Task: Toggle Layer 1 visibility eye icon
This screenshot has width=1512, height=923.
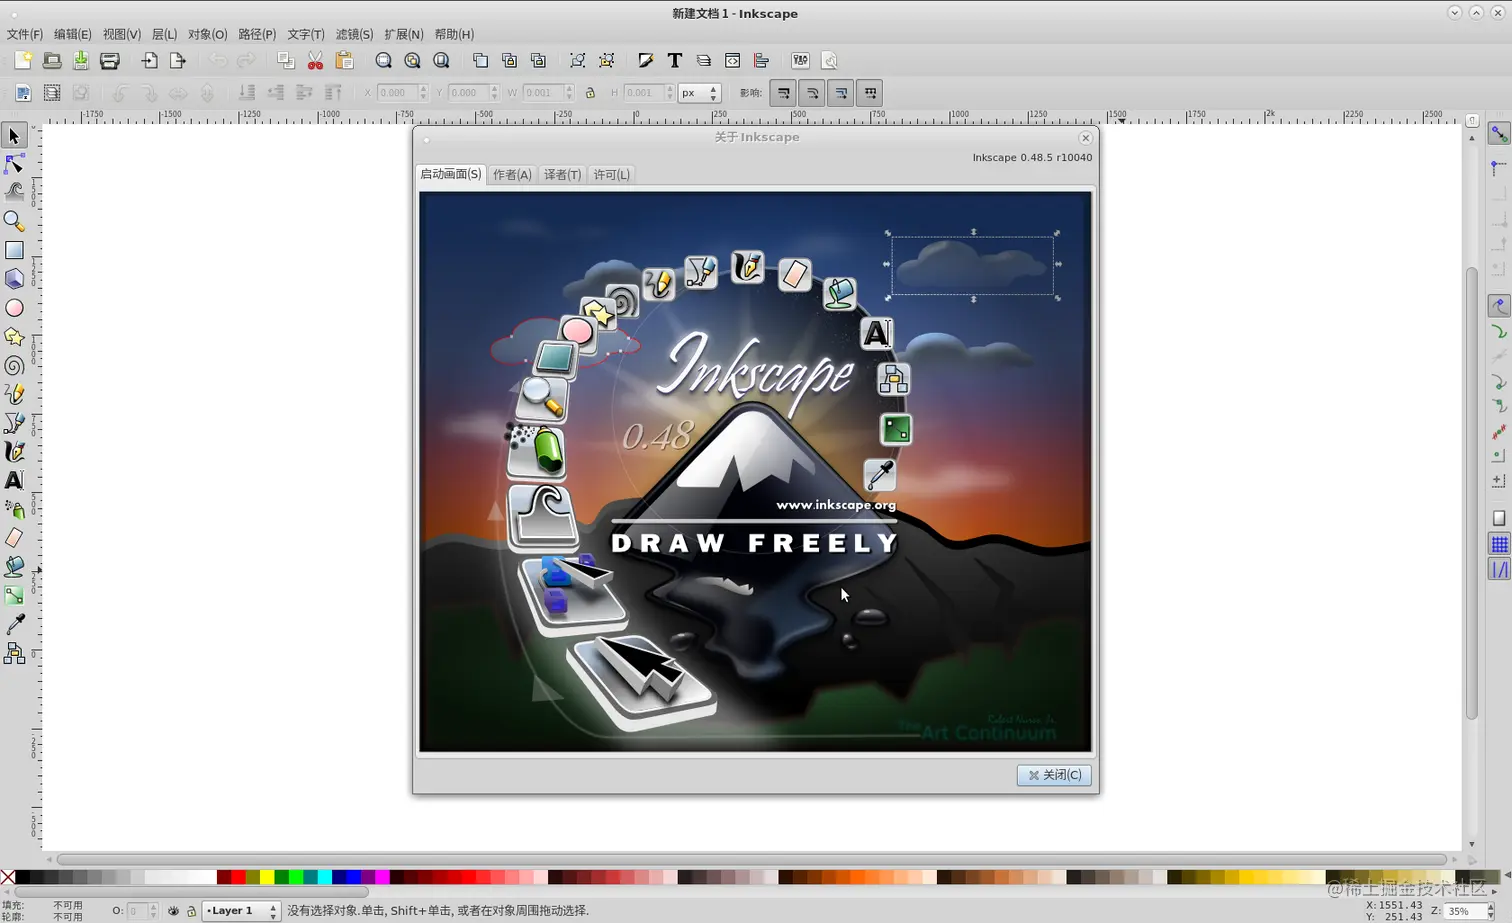Action: [x=173, y=911]
